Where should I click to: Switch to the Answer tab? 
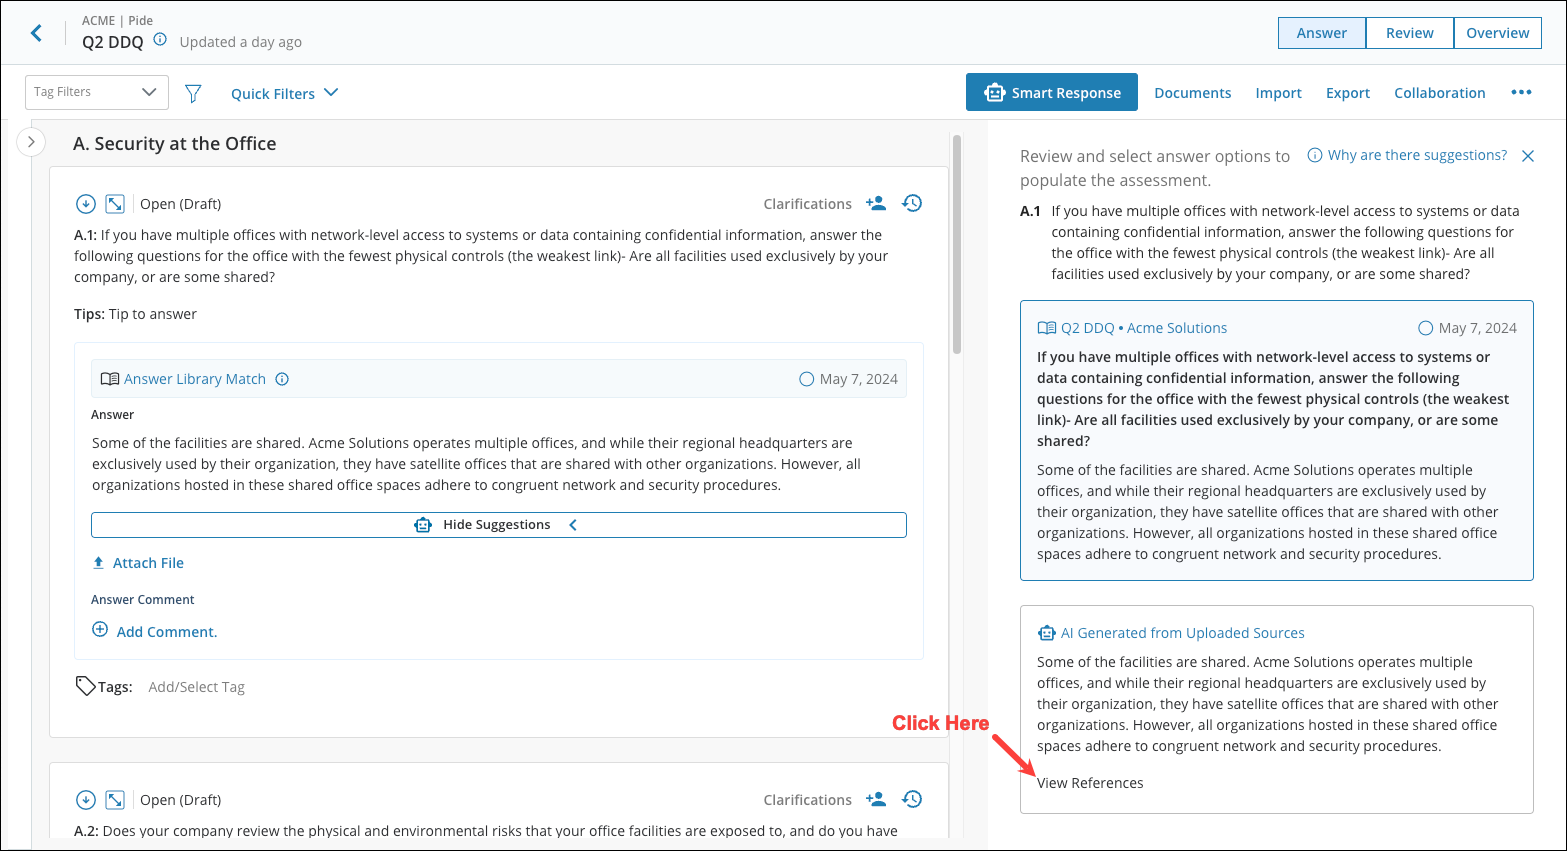click(1322, 33)
